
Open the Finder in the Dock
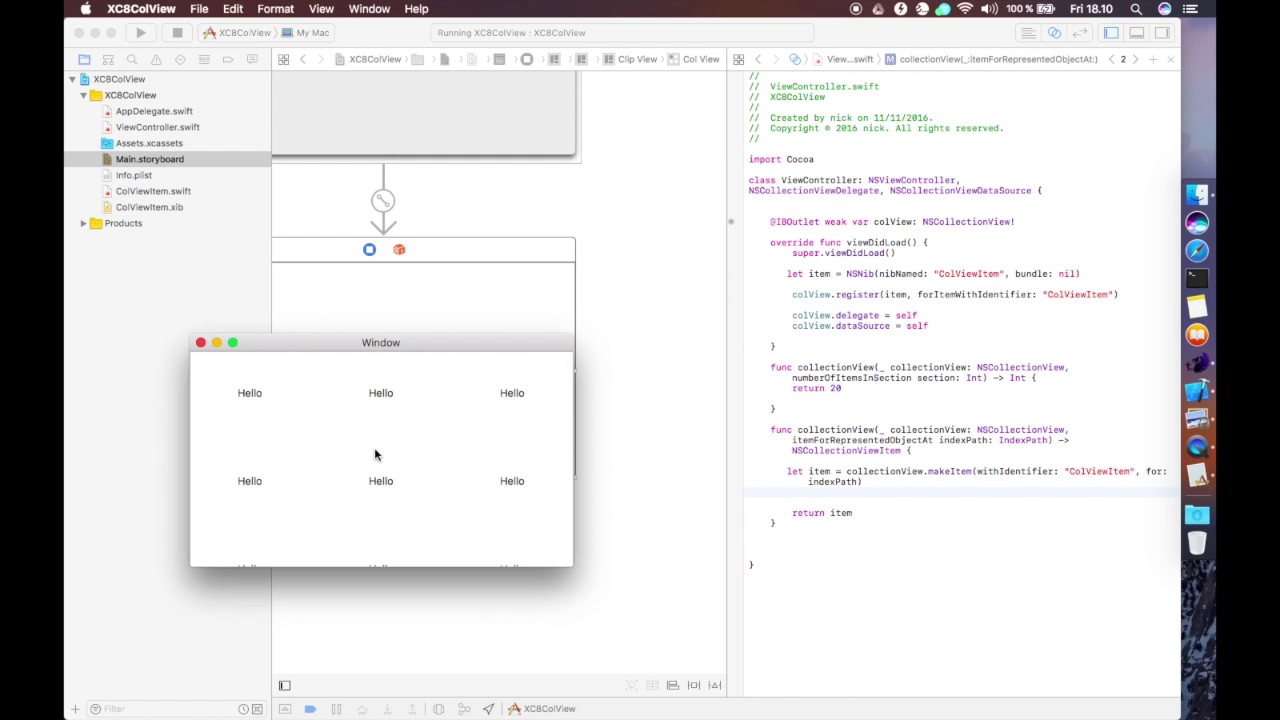[x=1197, y=194]
